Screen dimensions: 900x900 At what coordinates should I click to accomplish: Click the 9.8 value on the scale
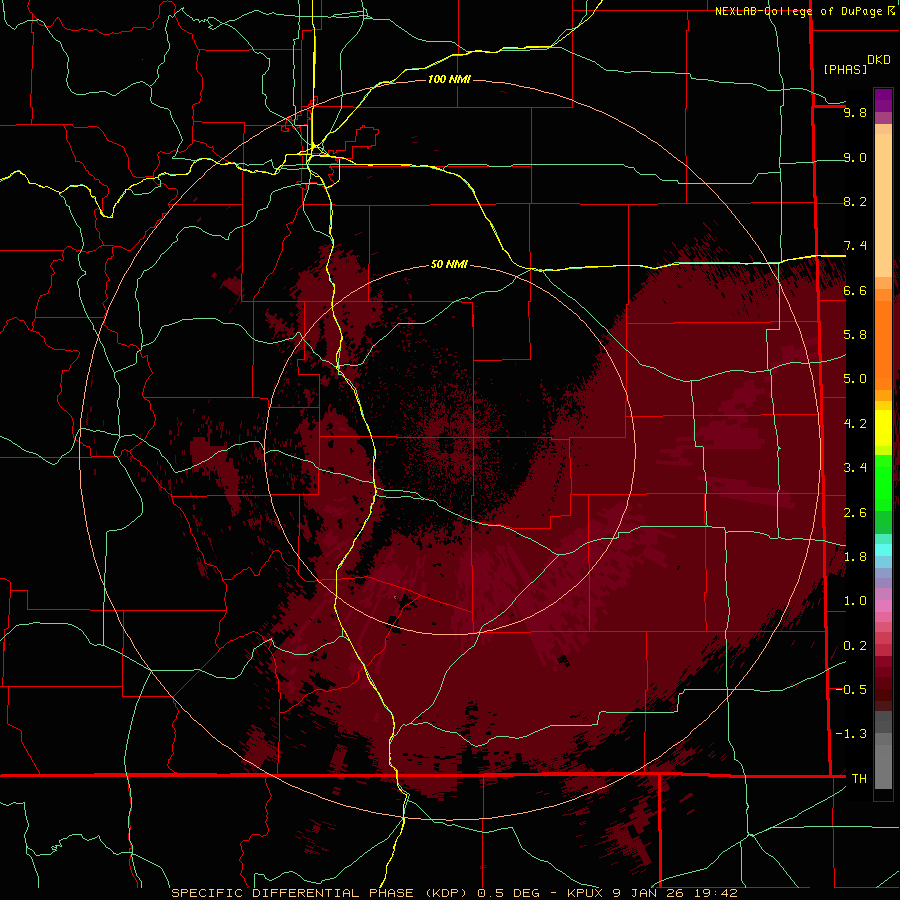[855, 112]
